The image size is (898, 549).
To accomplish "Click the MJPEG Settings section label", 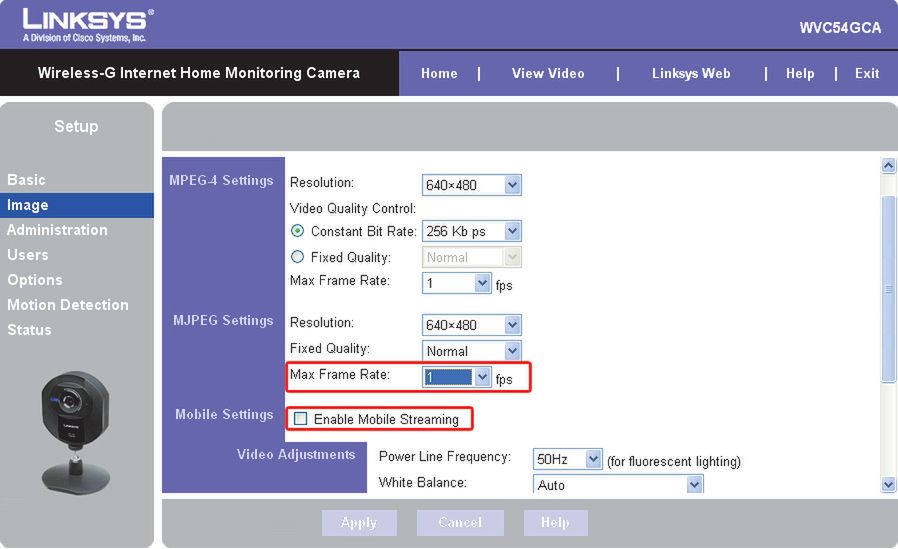I will (223, 320).
